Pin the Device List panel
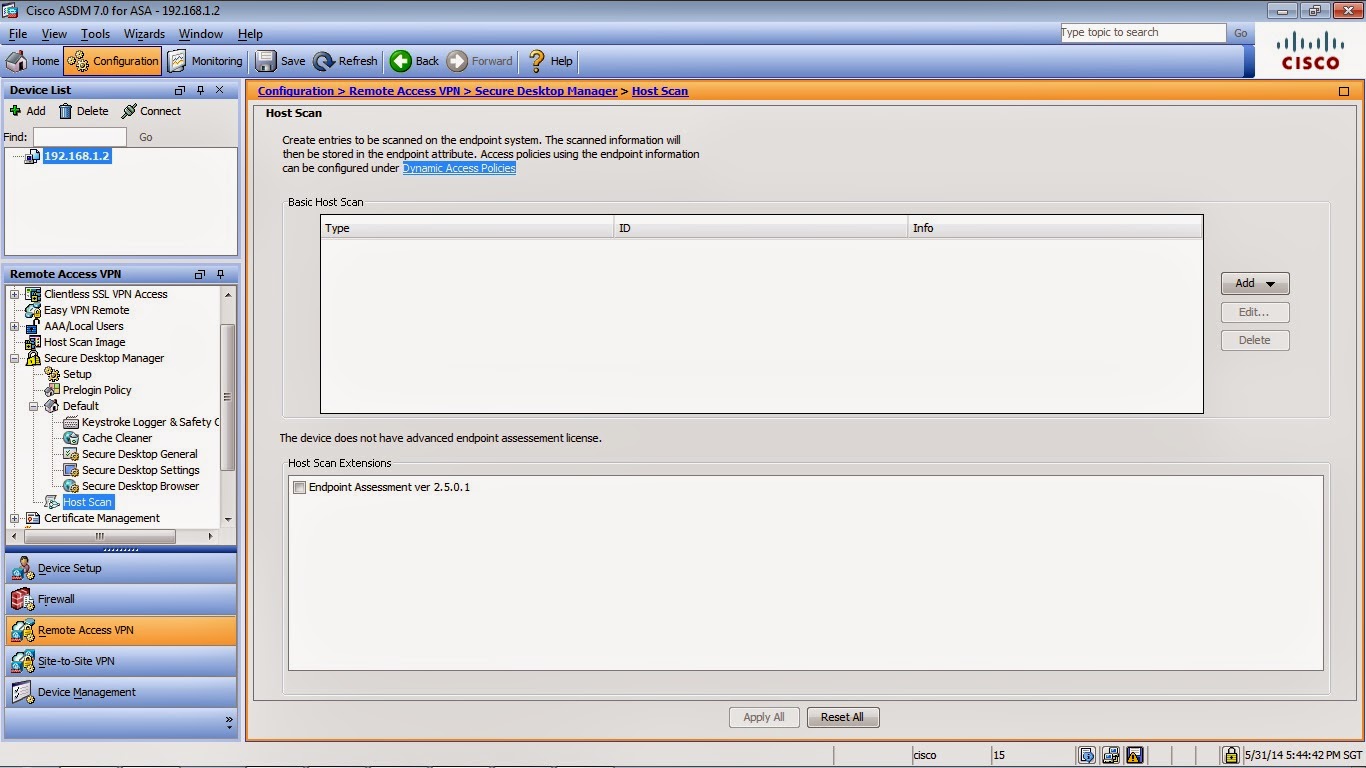This screenshot has width=1366, height=768. (x=200, y=90)
